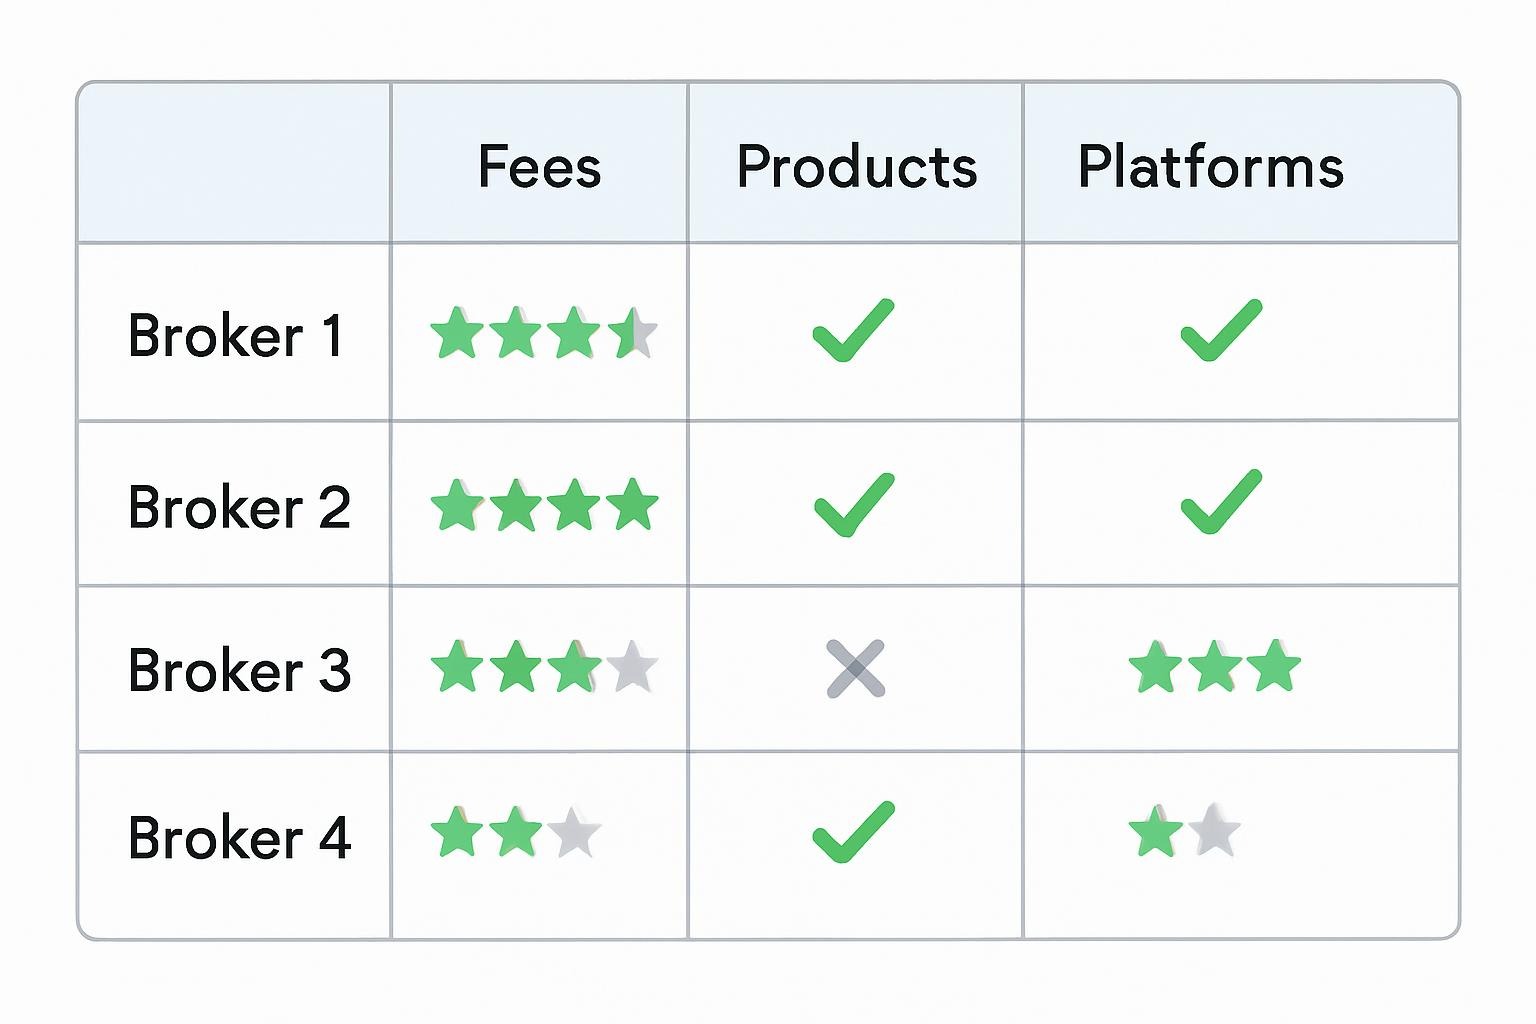
Task: Click Broker 1 Fees star rating
Action: [544, 334]
